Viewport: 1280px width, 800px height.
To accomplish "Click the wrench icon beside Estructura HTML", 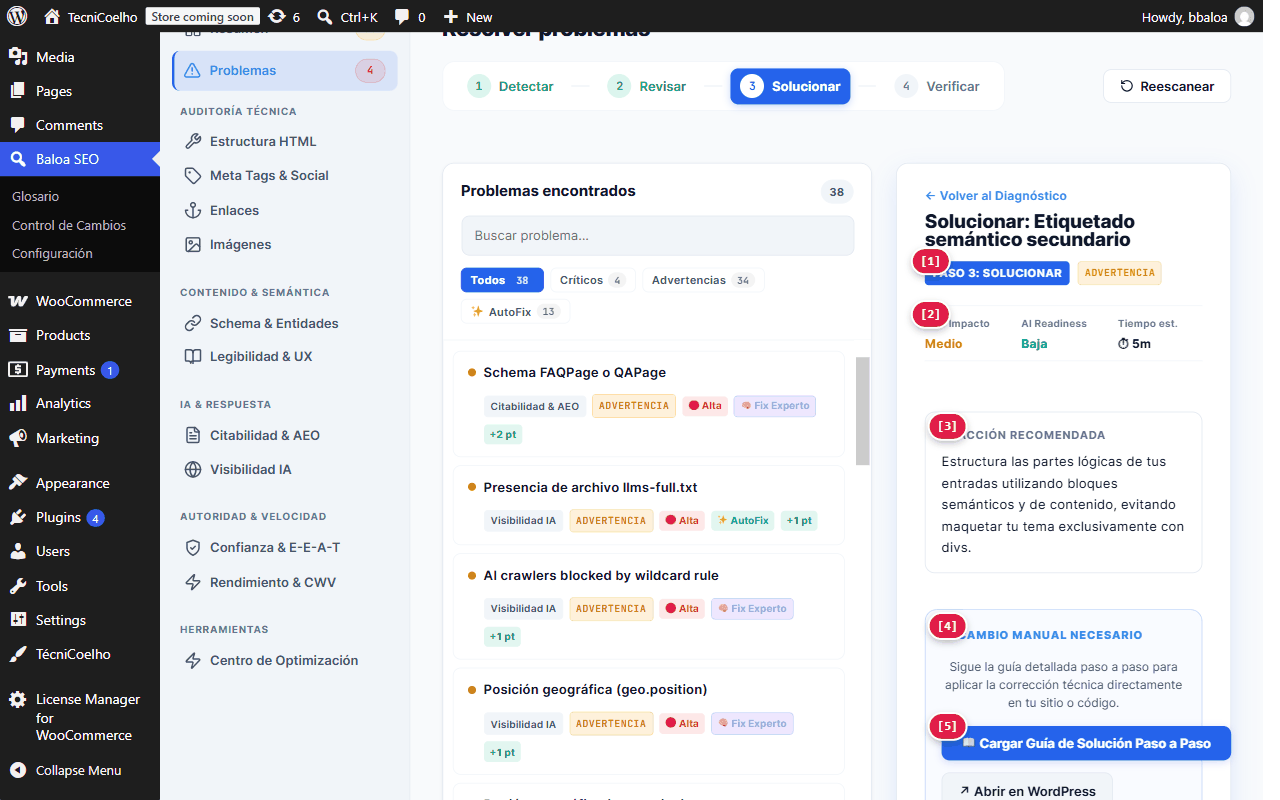I will 193,141.
